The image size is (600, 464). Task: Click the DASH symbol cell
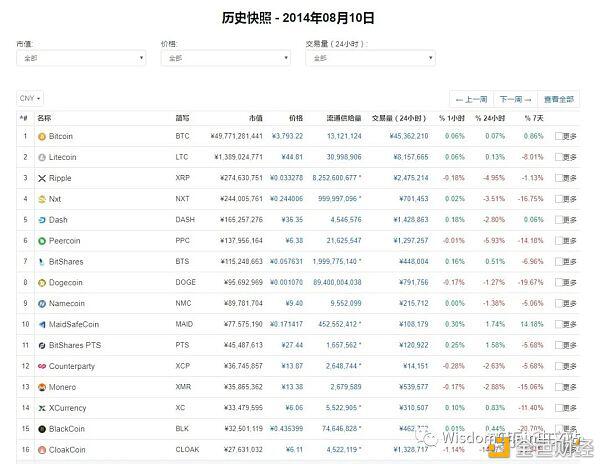(x=185, y=220)
